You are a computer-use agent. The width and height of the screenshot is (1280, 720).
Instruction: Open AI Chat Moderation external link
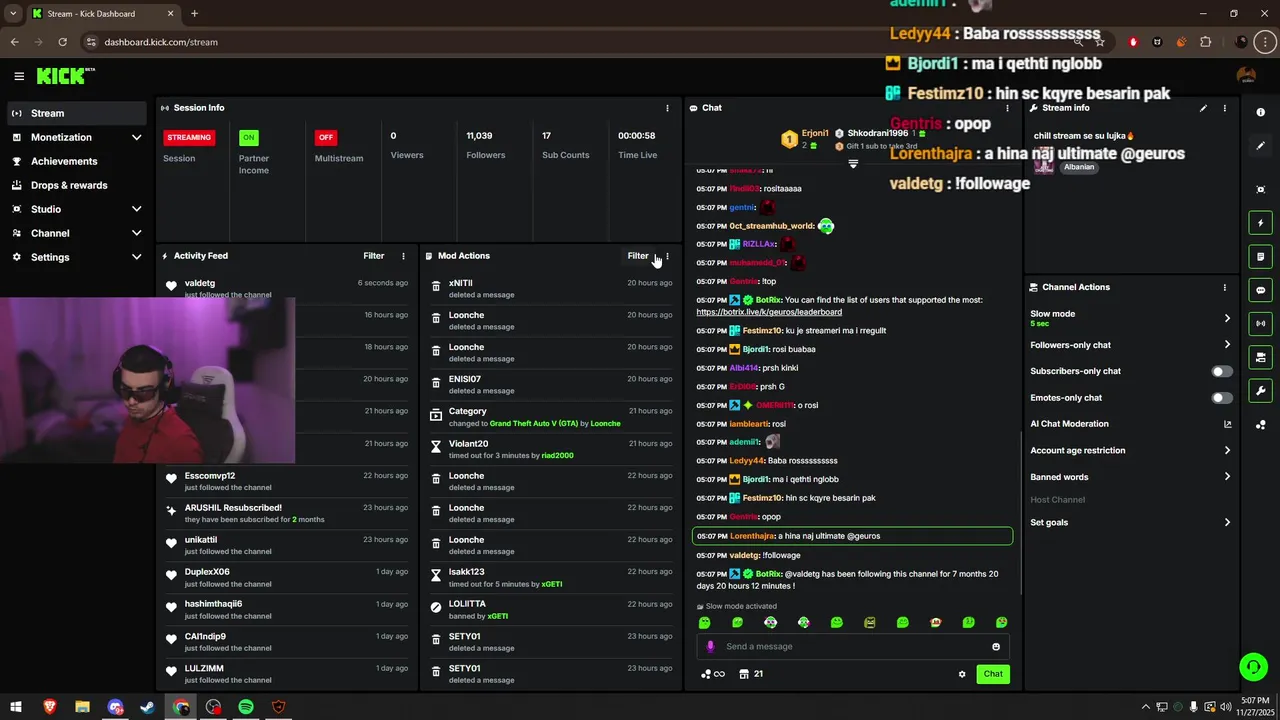(x=1227, y=424)
